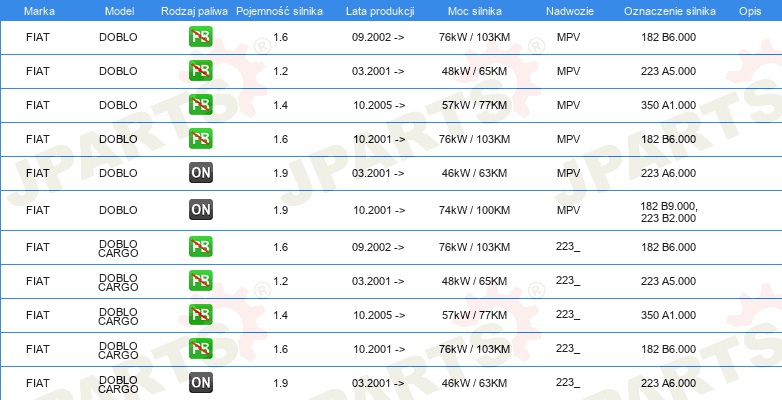Screen dimensions: 782x400
Task: Click 223 A5.000 in the DOBLO MPV row
Action: pos(668,71)
